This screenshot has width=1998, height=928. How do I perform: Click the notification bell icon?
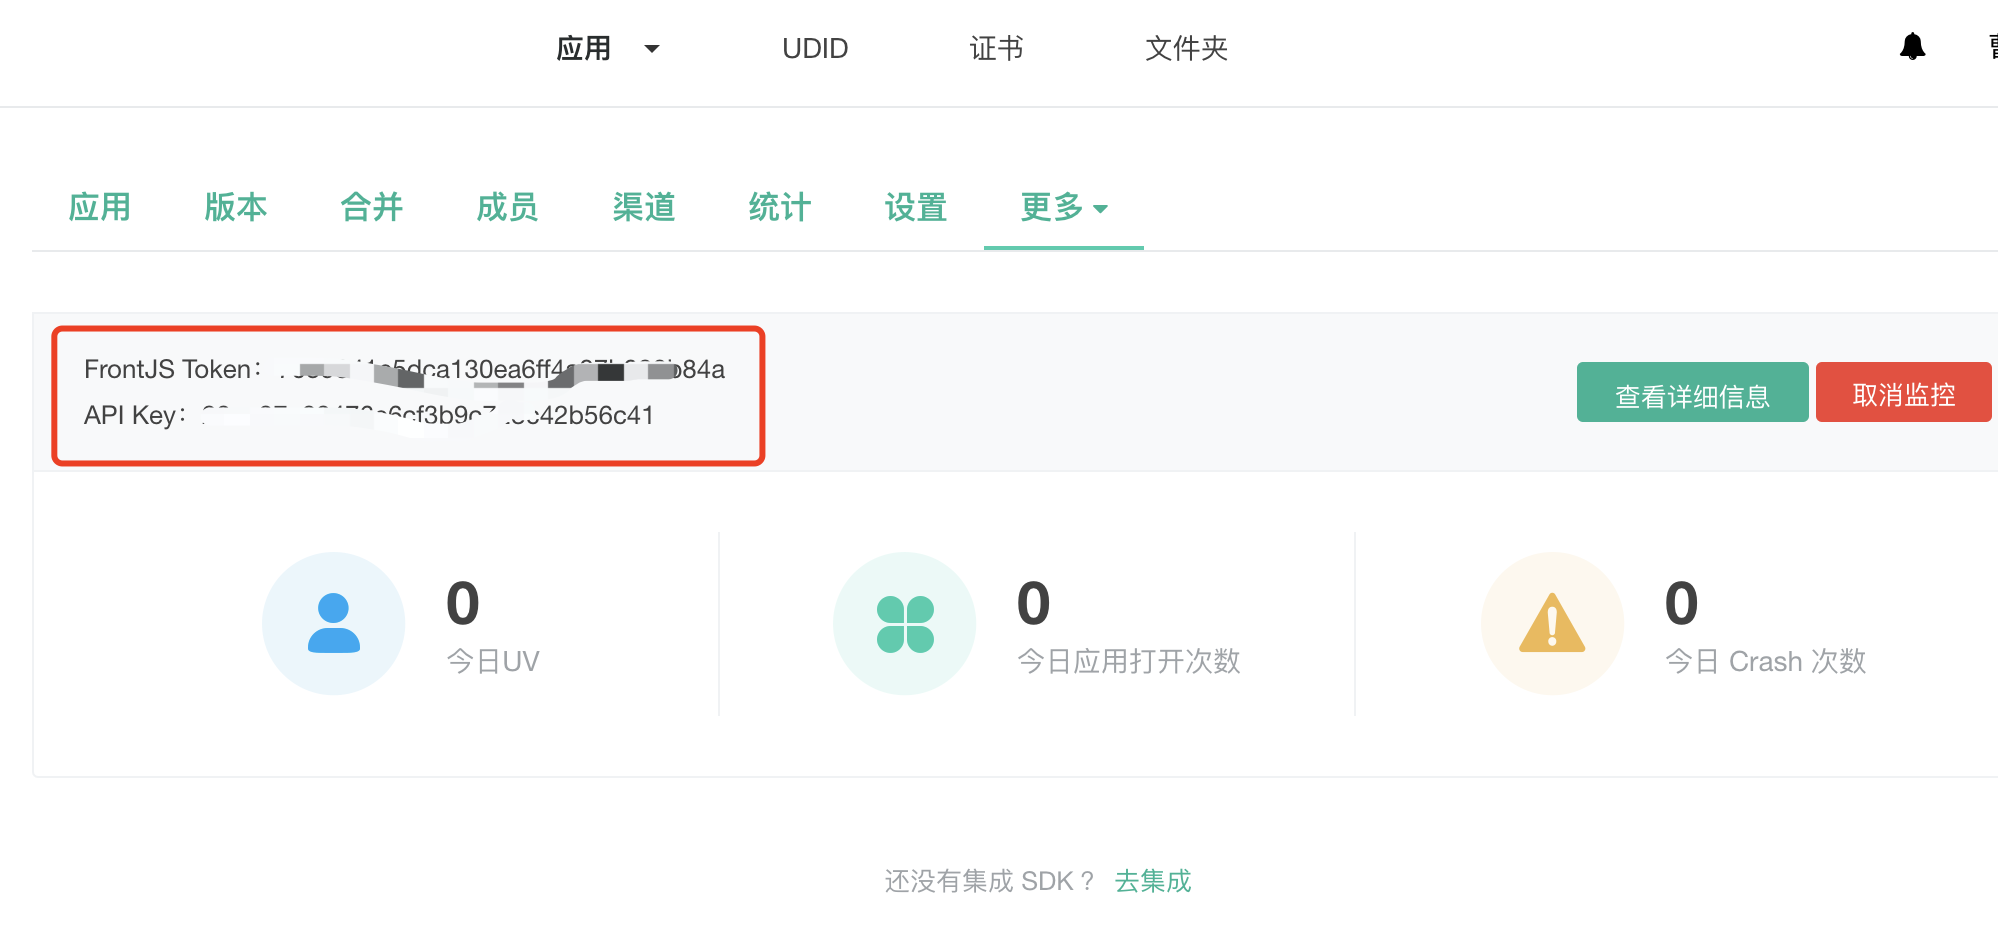click(x=1912, y=47)
